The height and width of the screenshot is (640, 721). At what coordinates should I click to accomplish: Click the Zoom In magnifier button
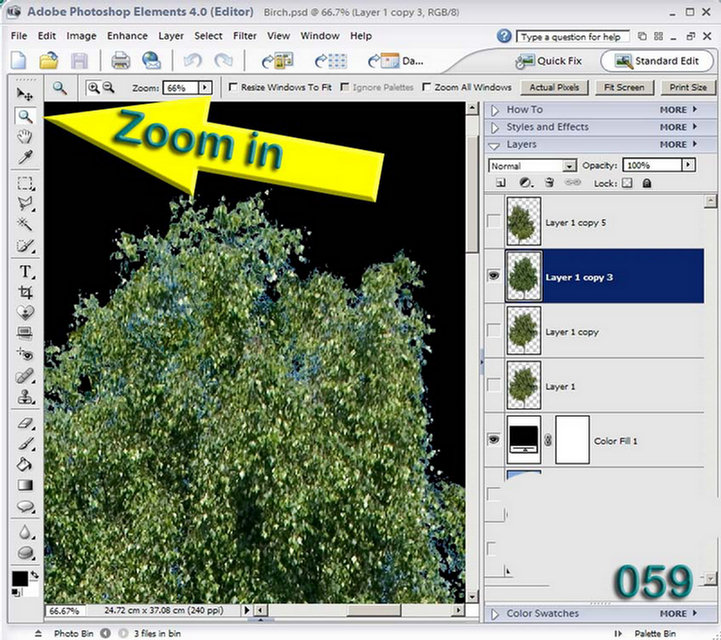coord(93,87)
